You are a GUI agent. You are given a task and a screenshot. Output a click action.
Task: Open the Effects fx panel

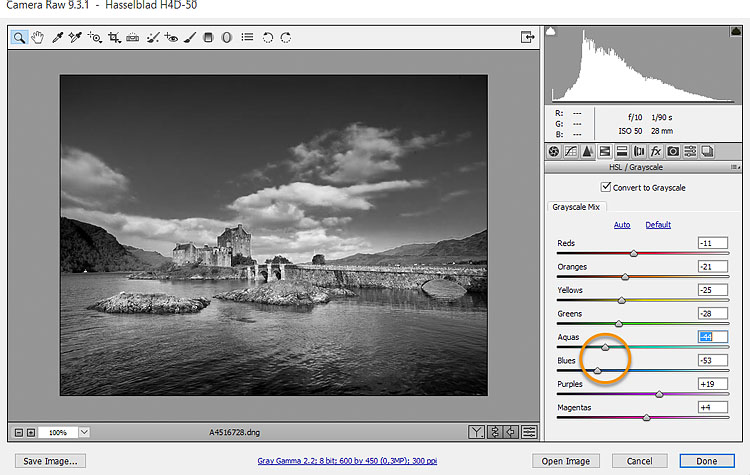[x=656, y=151]
